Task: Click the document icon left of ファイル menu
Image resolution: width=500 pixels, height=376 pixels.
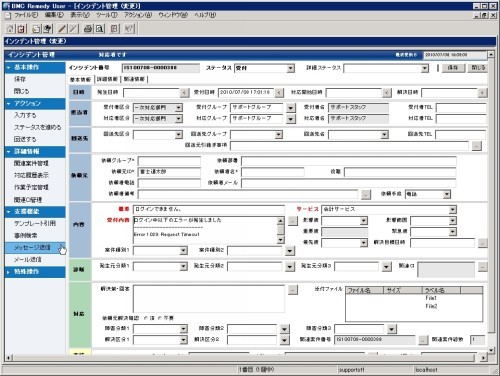Action: coord(8,15)
